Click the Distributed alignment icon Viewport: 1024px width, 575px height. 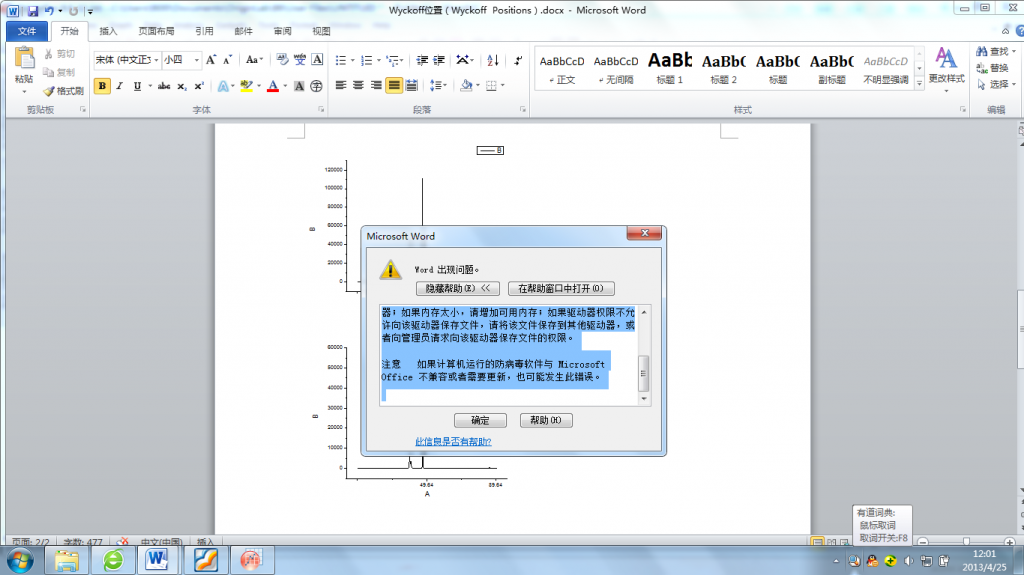click(x=411, y=86)
